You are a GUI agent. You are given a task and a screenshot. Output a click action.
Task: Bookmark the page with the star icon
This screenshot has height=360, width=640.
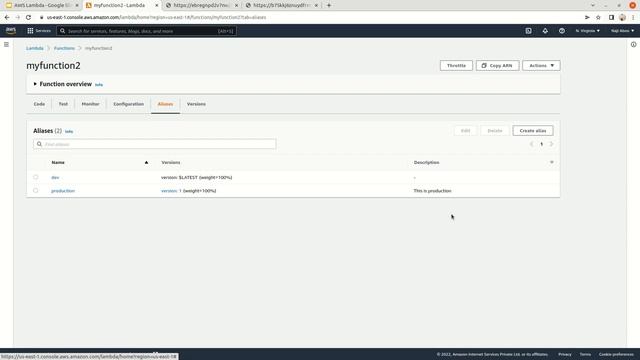(598, 18)
